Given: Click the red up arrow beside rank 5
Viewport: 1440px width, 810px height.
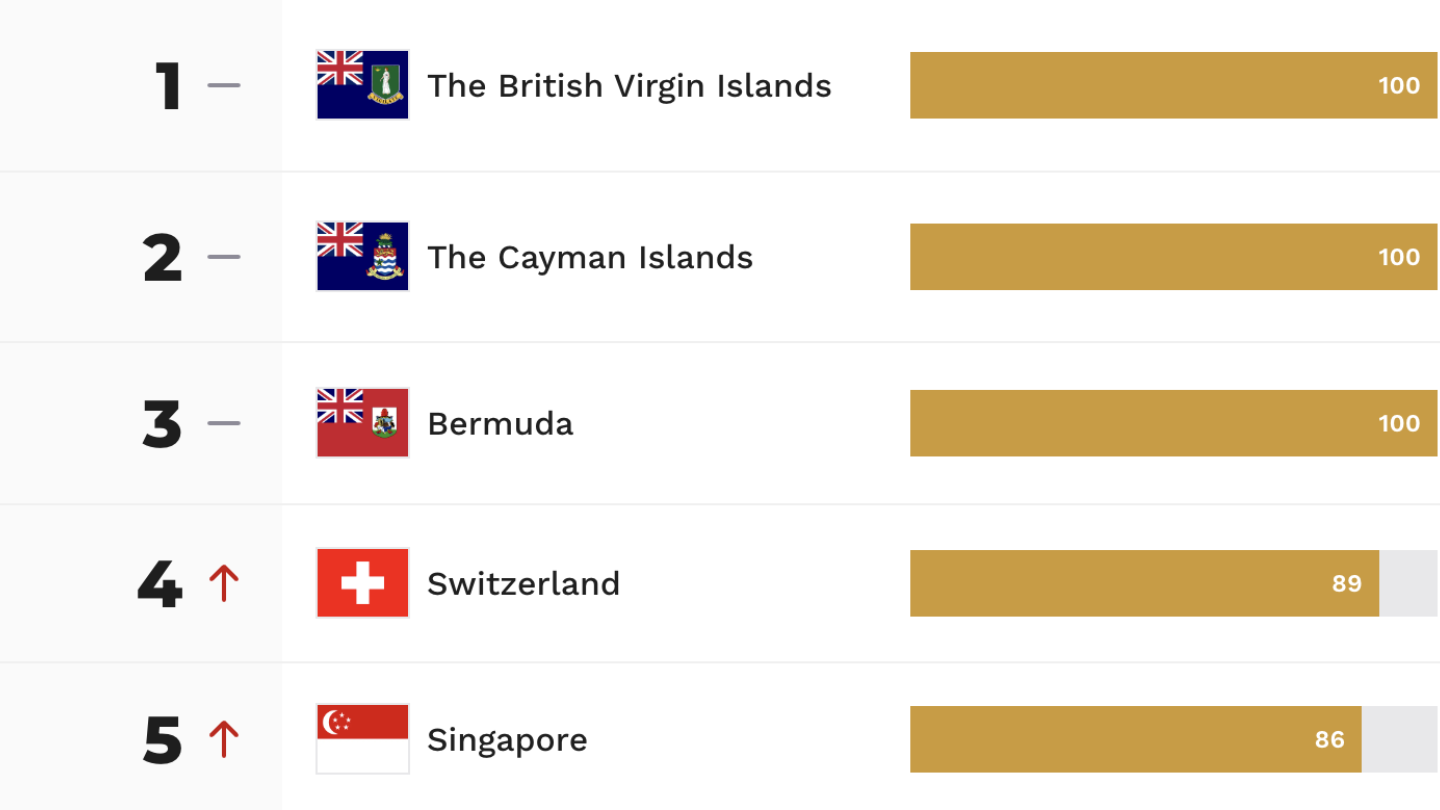Looking at the screenshot, I should coord(224,740).
